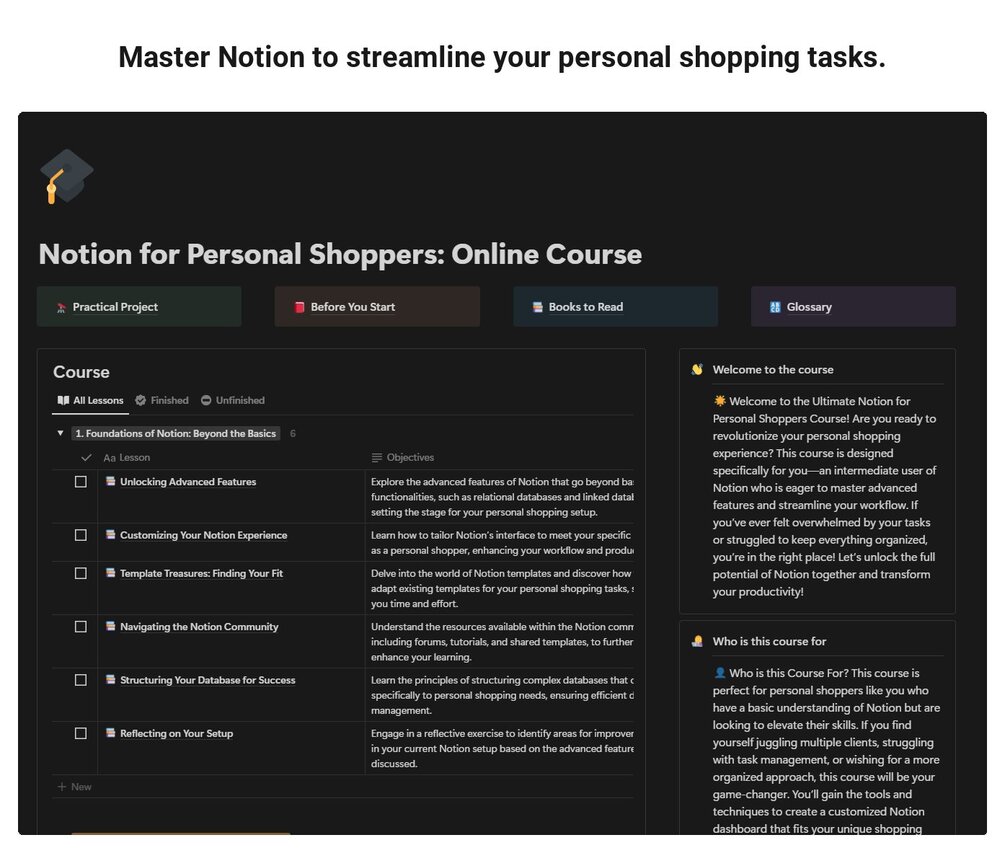Collapse the Foundations of Notion group triangle
This screenshot has height=853, width=1005.
coord(60,433)
